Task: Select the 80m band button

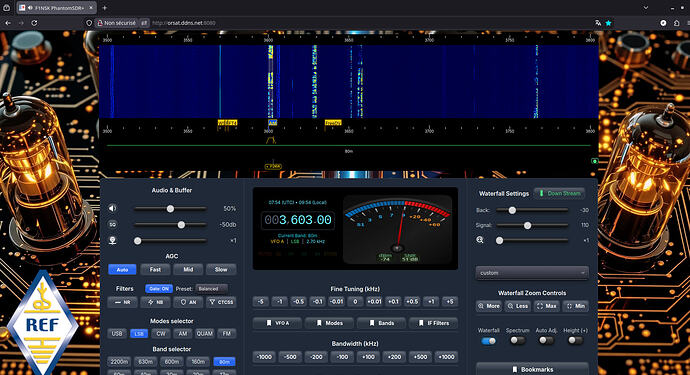Action: [x=224, y=362]
